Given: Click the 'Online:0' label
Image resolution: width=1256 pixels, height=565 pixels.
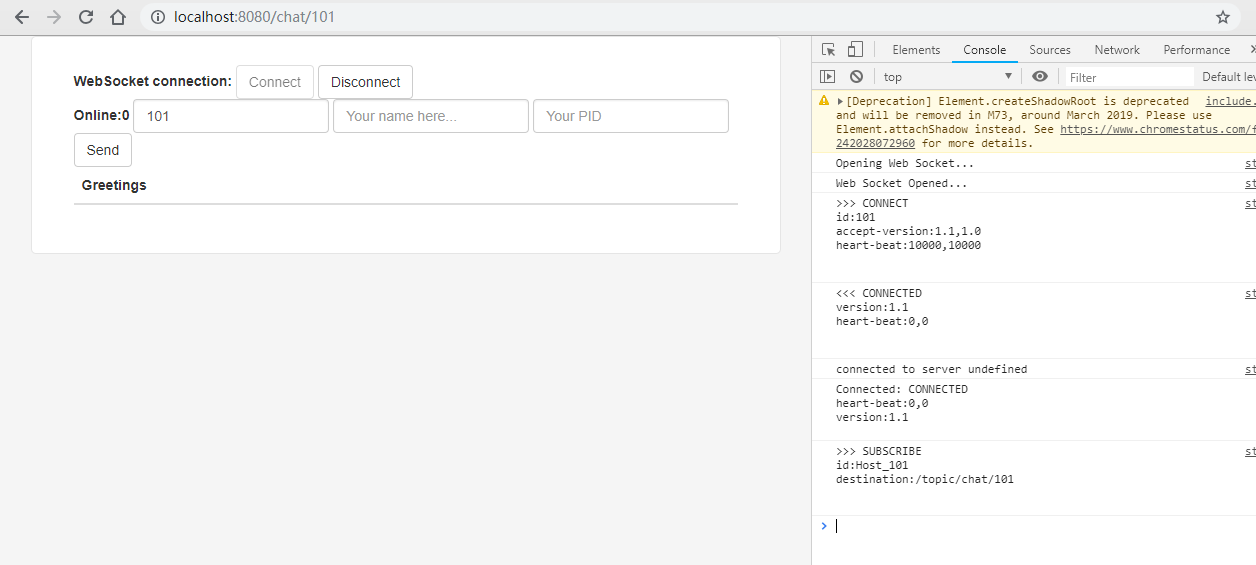Looking at the screenshot, I should click(102, 115).
